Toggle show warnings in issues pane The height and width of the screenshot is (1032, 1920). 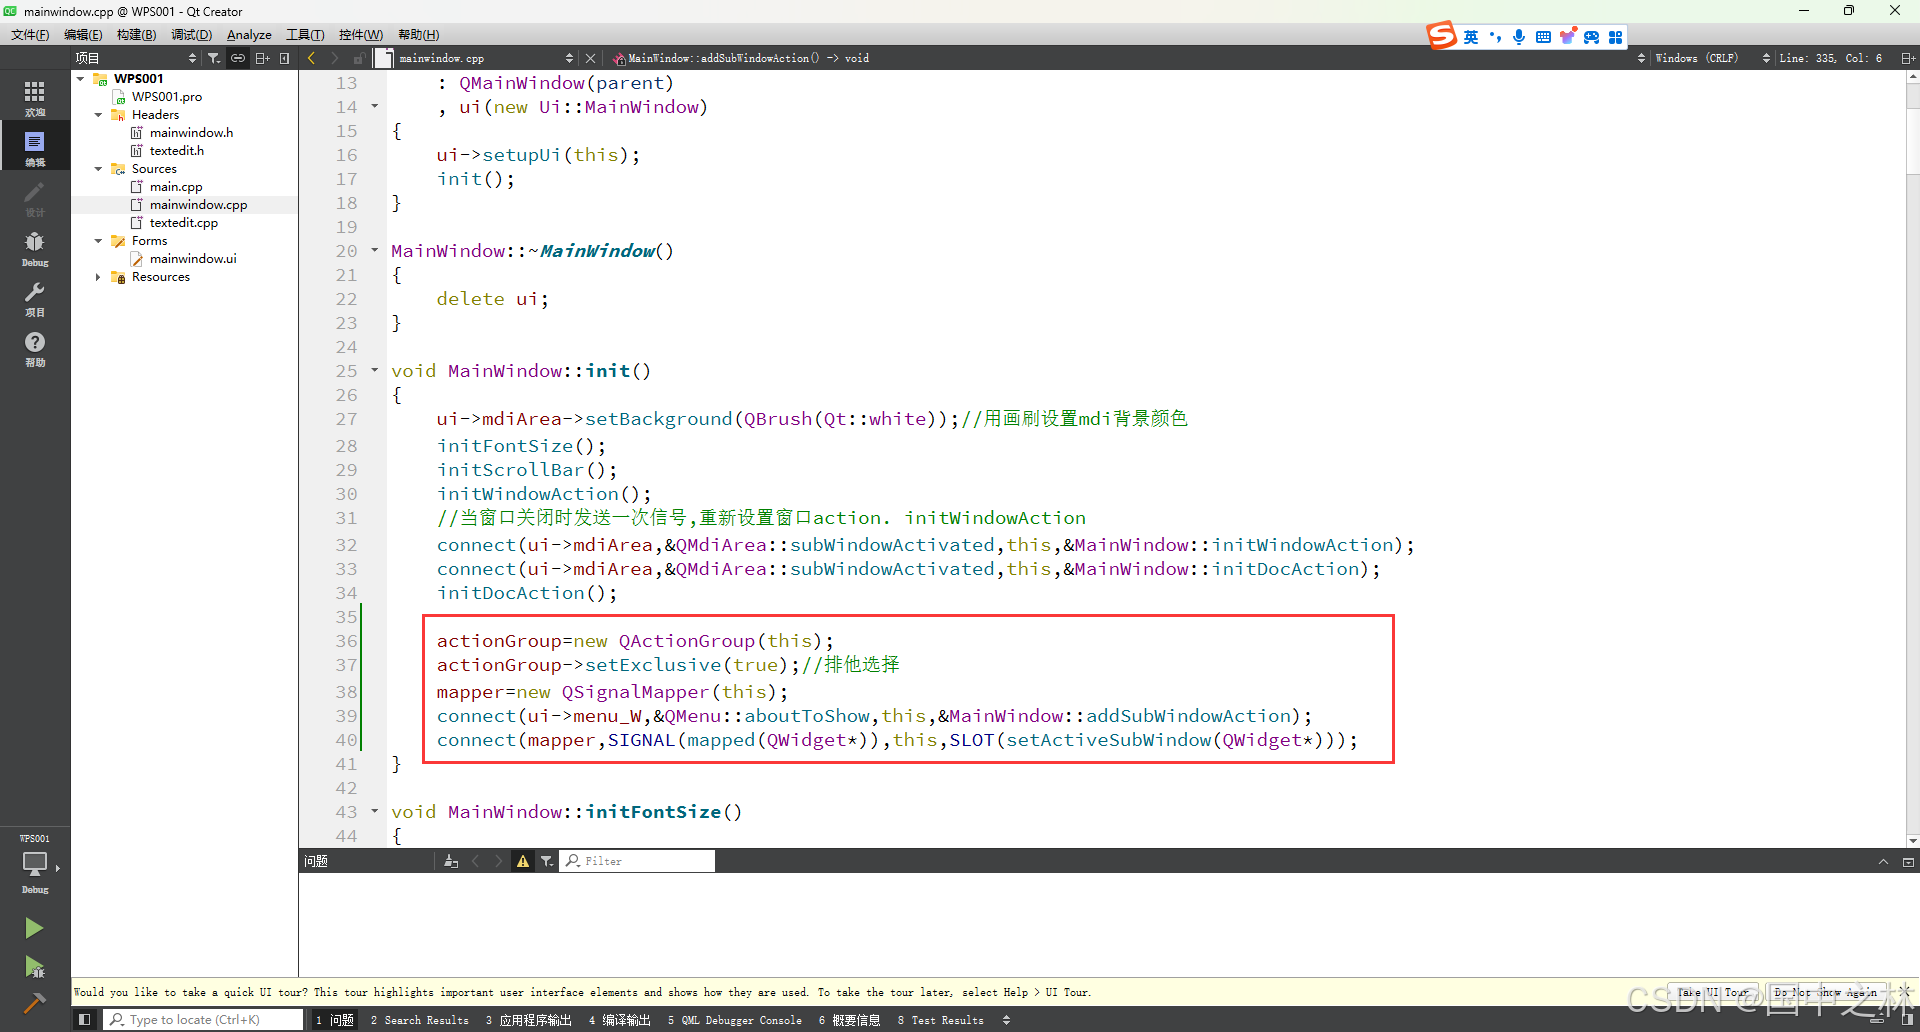[x=522, y=861]
